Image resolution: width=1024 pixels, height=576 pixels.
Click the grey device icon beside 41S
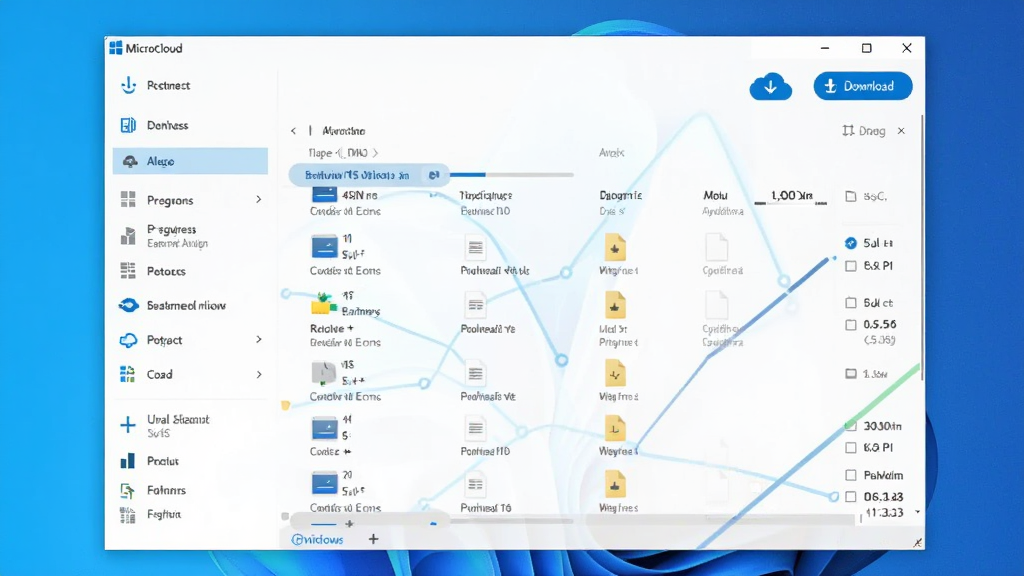[323, 372]
